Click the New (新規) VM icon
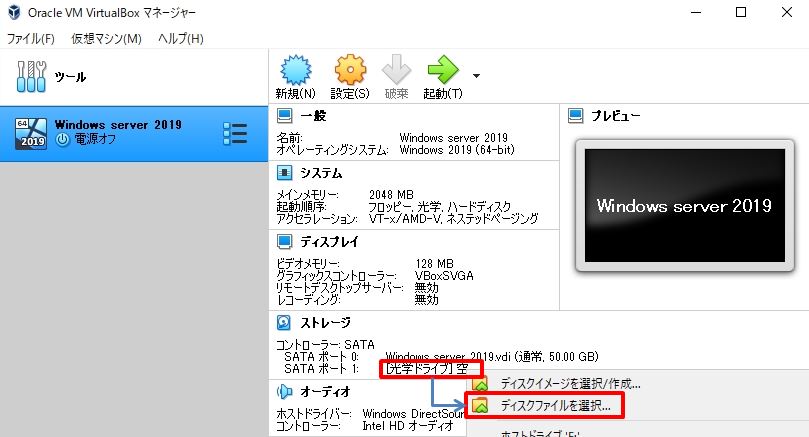This screenshot has height=437, width=809. 296,70
